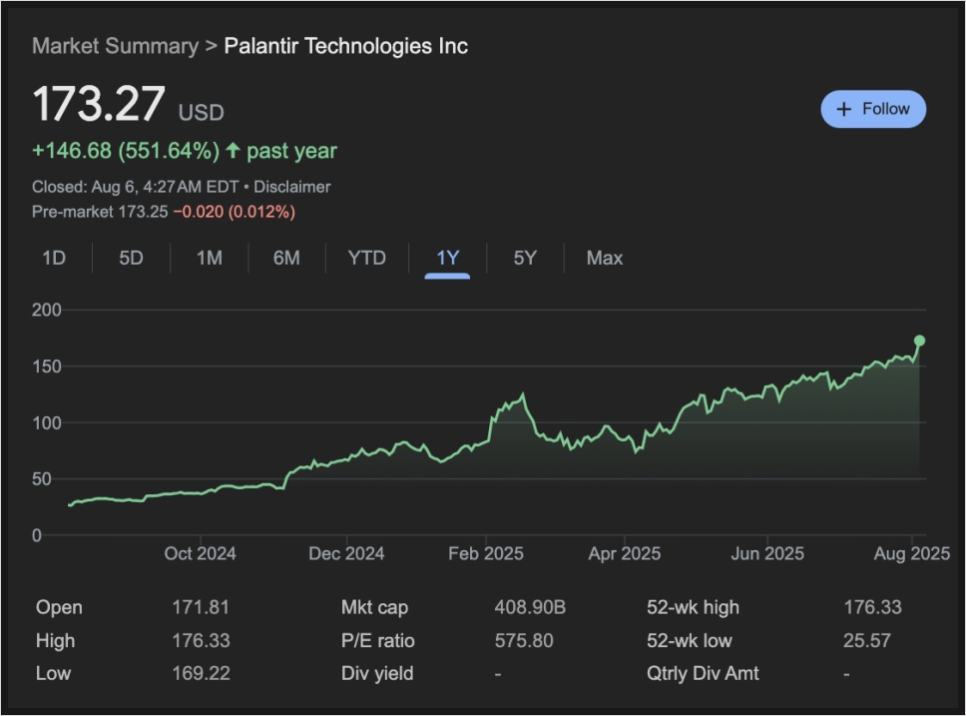
Task: Click the green up arrow icon
Action: coord(232,150)
